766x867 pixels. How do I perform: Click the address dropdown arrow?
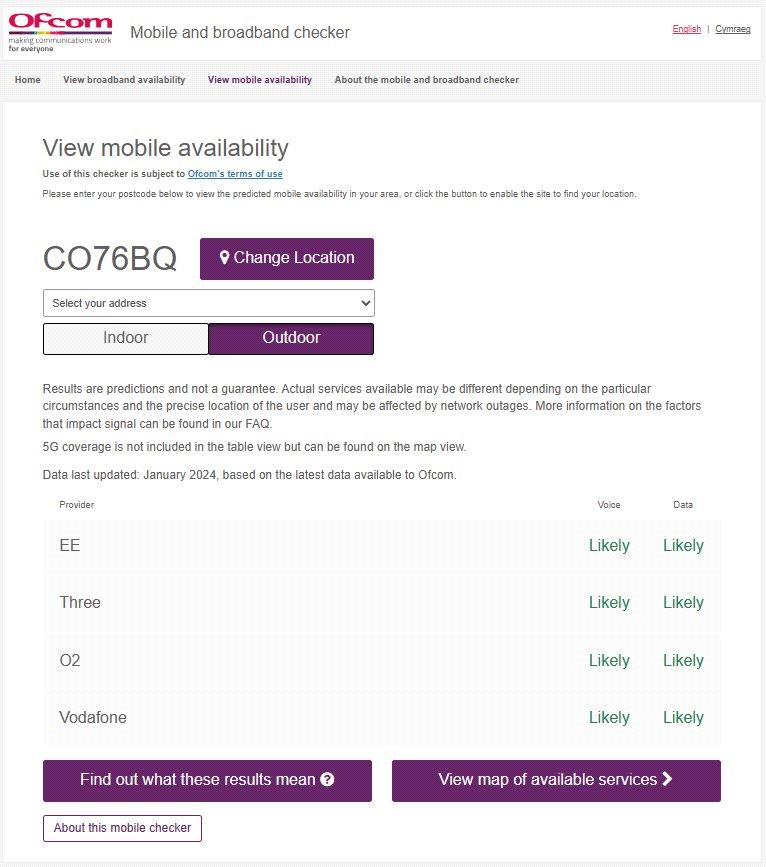pyautogui.click(x=365, y=303)
